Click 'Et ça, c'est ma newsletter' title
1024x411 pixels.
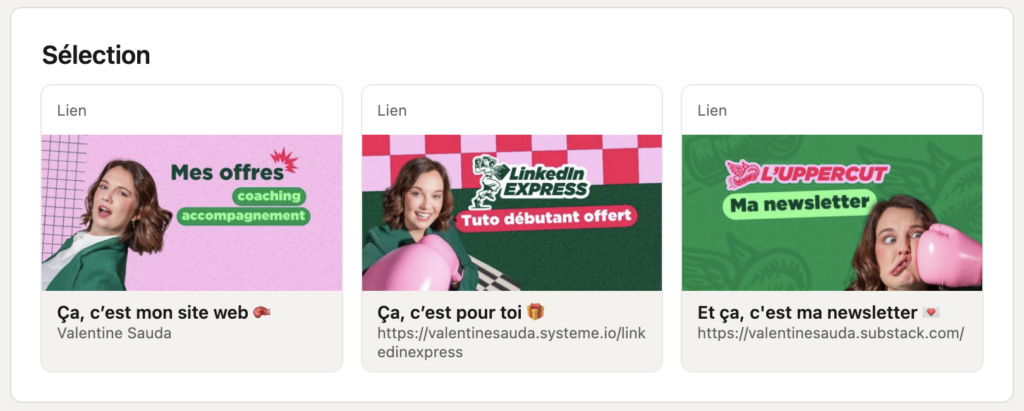pyautogui.click(x=808, y=312)
